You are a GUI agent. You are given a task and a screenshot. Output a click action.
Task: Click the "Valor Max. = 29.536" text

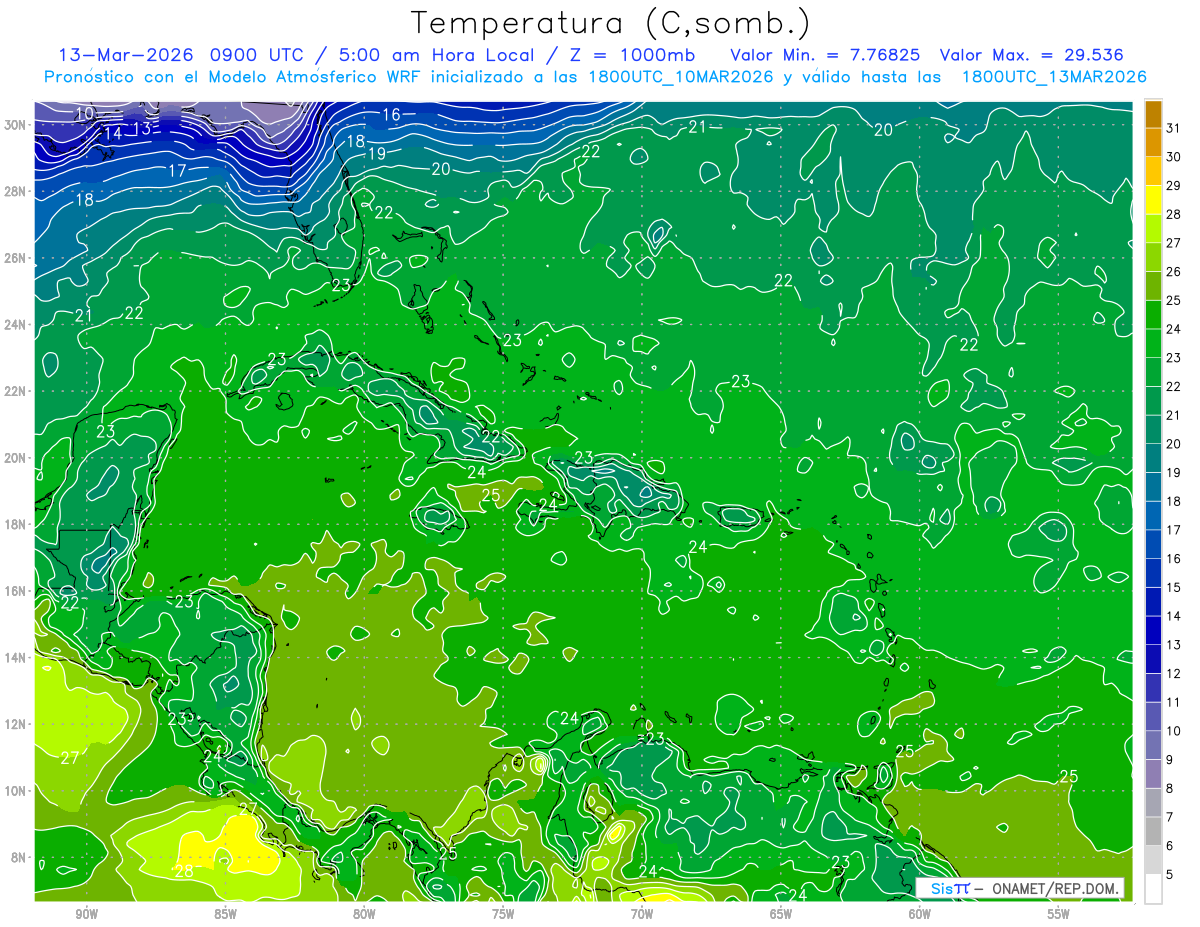[1032, 55]
